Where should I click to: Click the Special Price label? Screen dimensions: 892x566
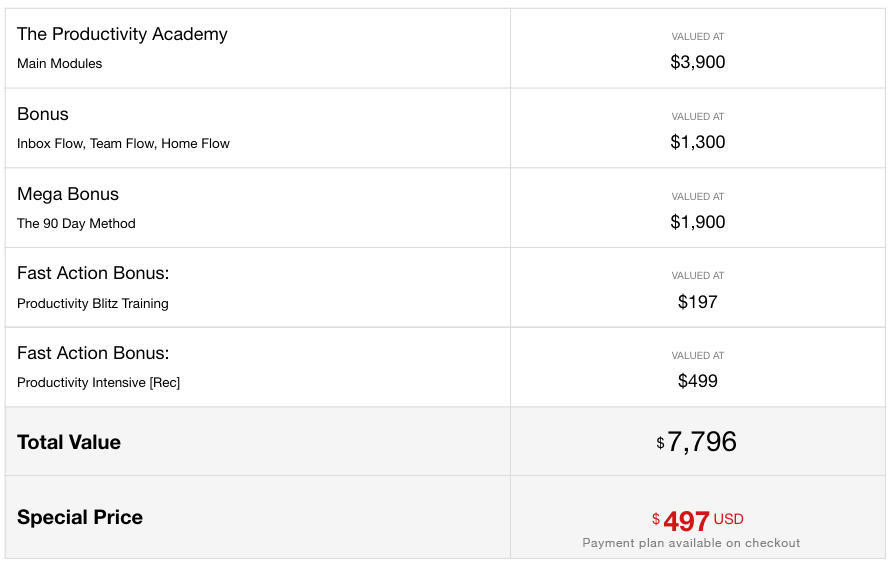(x=80, y=517)
